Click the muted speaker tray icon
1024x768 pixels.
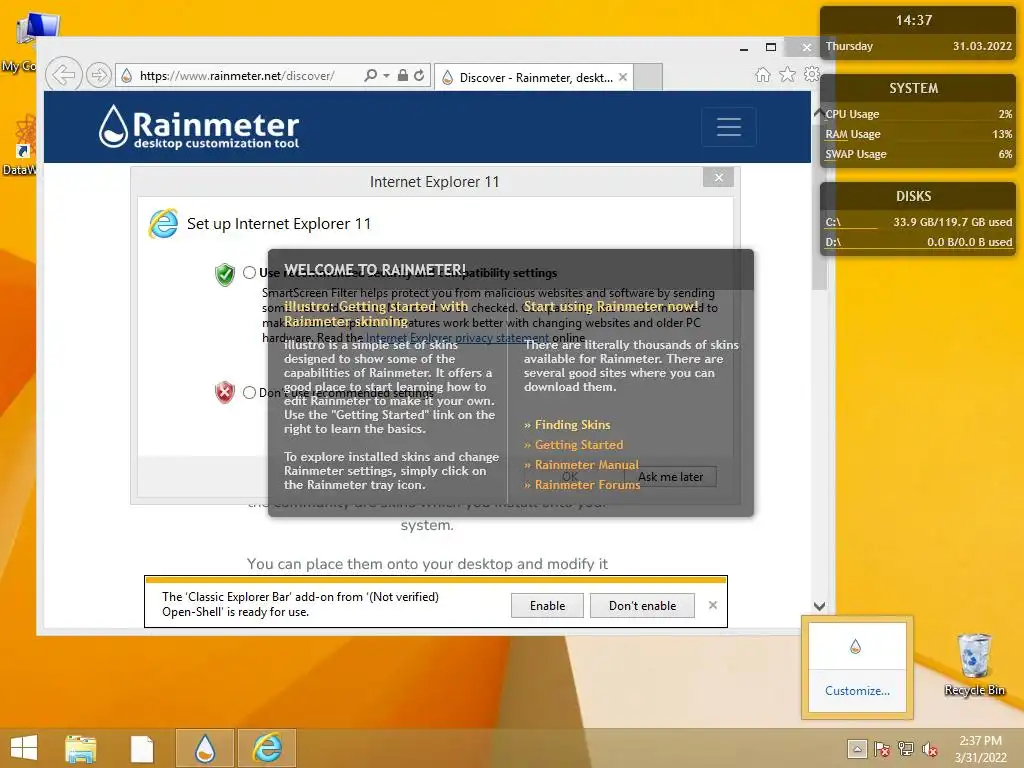(x=929, y=749)
